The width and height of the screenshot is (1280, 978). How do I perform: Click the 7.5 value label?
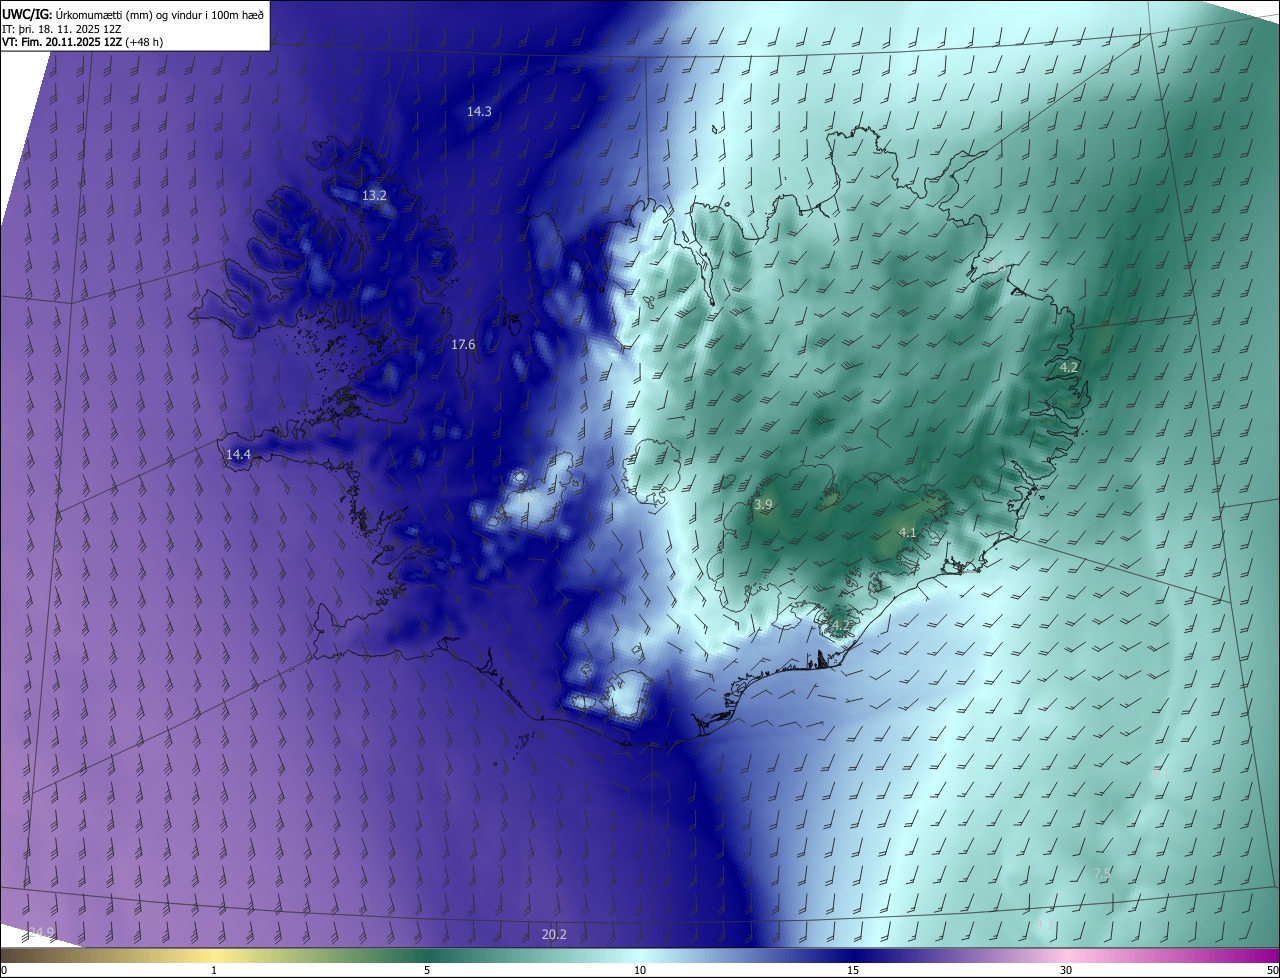[x=1102, y=873]
